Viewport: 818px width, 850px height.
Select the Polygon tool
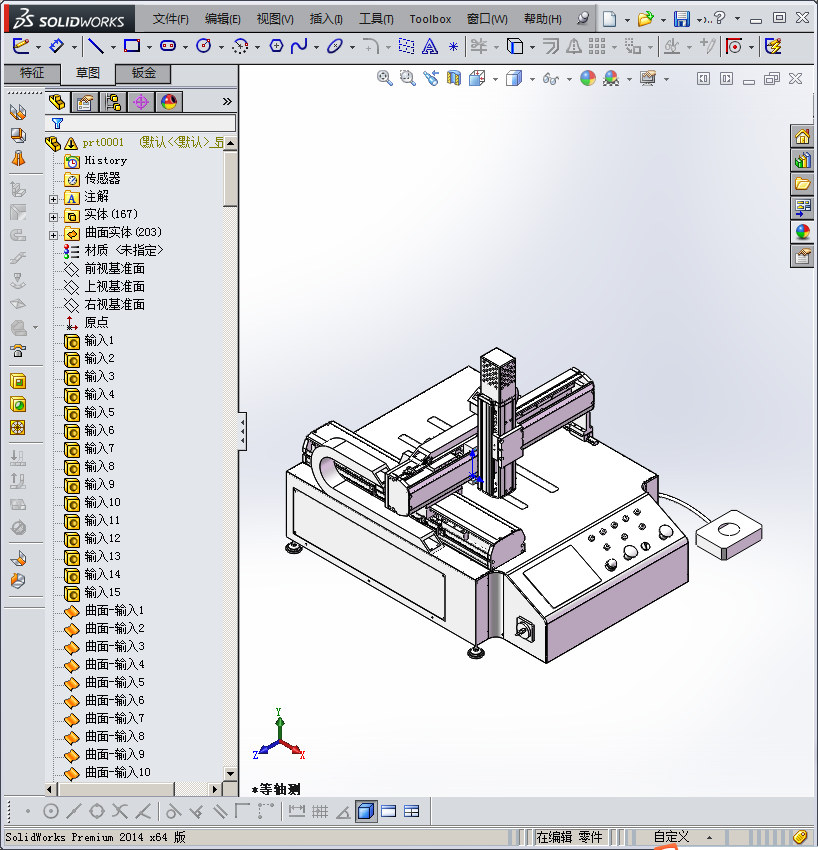pos(276,46)
